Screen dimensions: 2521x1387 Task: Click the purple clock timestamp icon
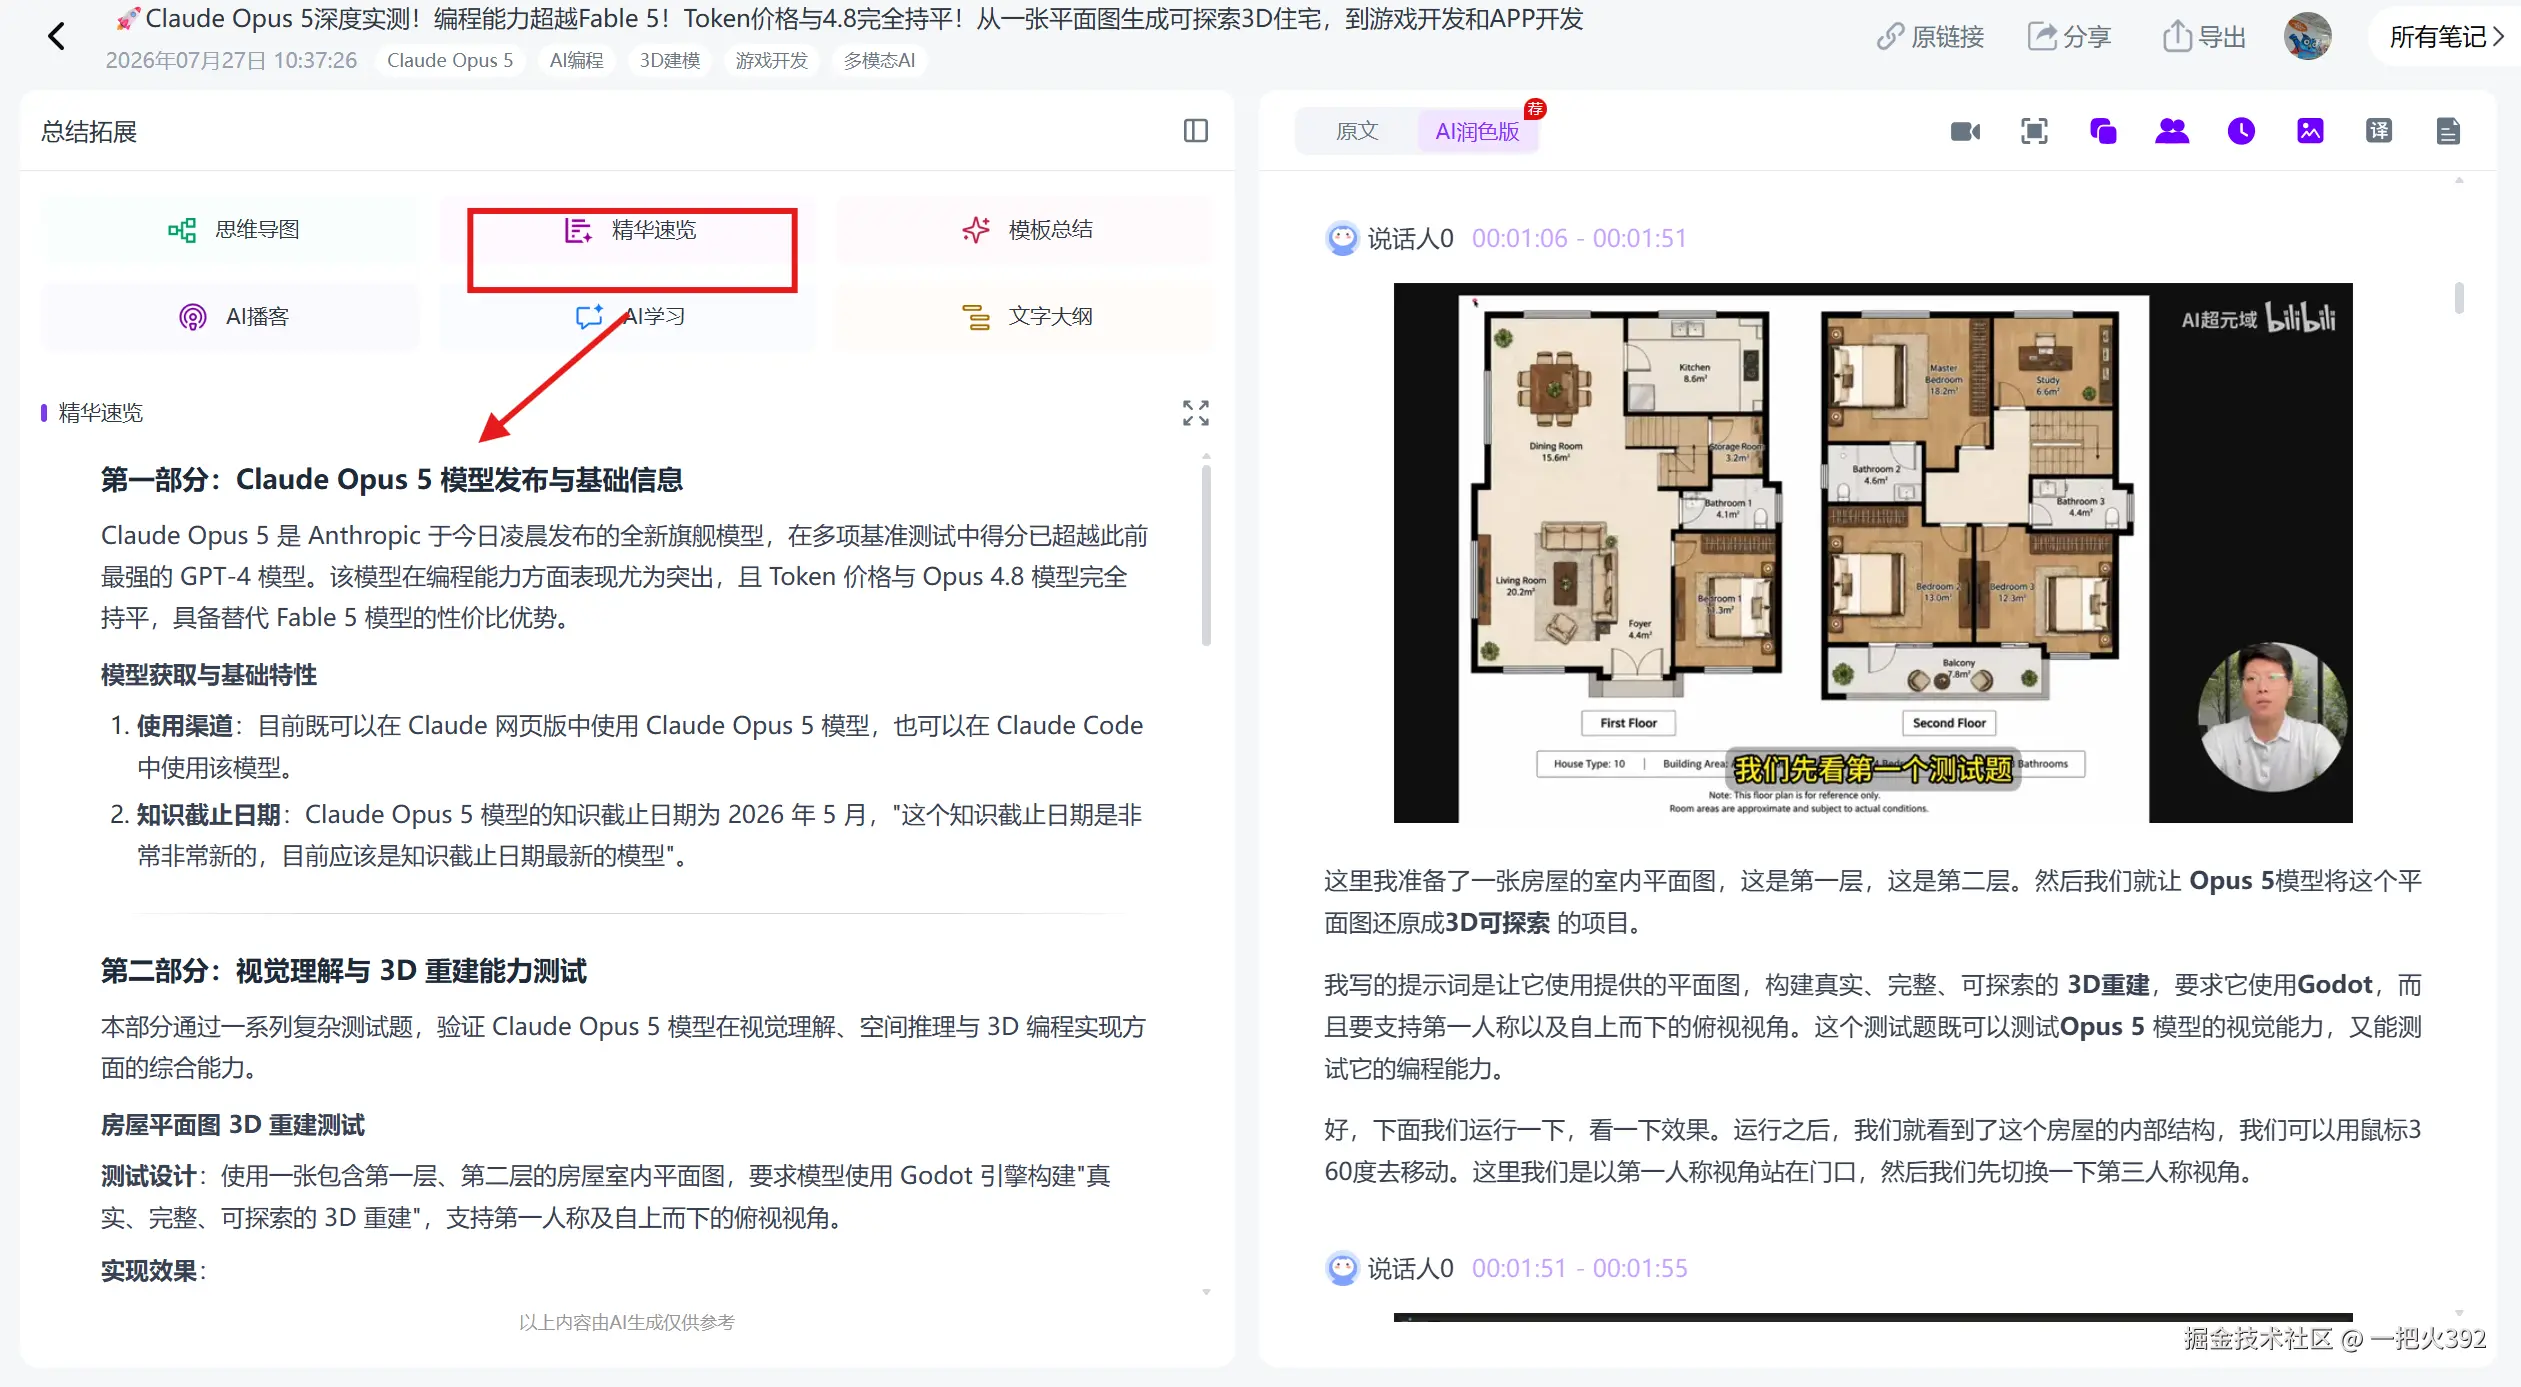pos(2241,131)
